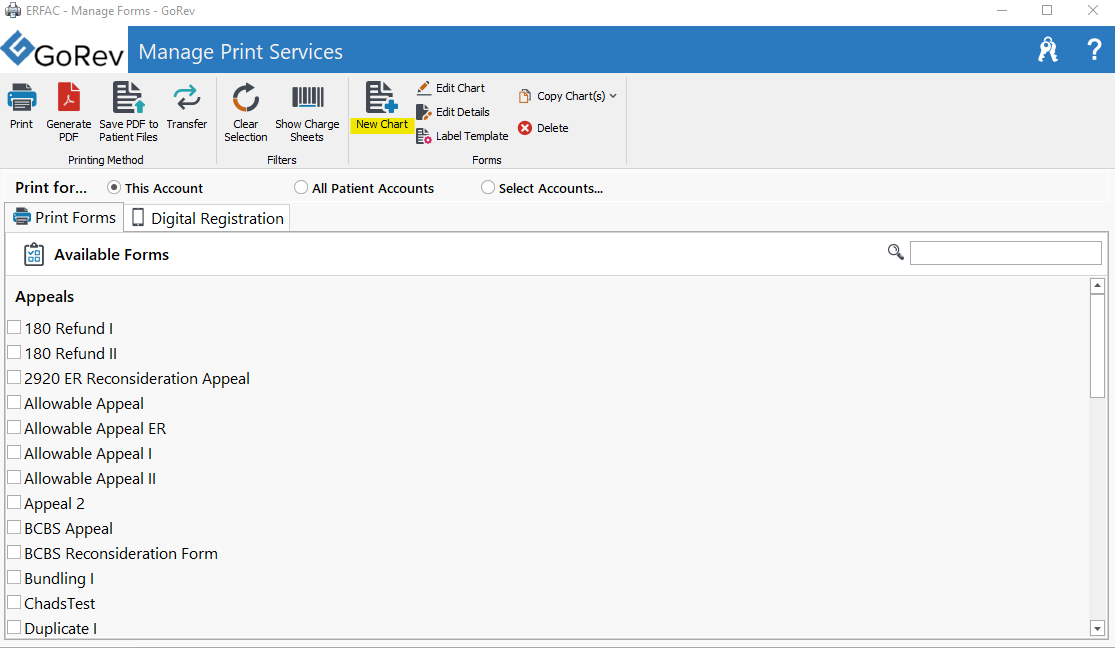
Task: Tick the Allowable Appeal ER checkbox
Action: (14, 427)
